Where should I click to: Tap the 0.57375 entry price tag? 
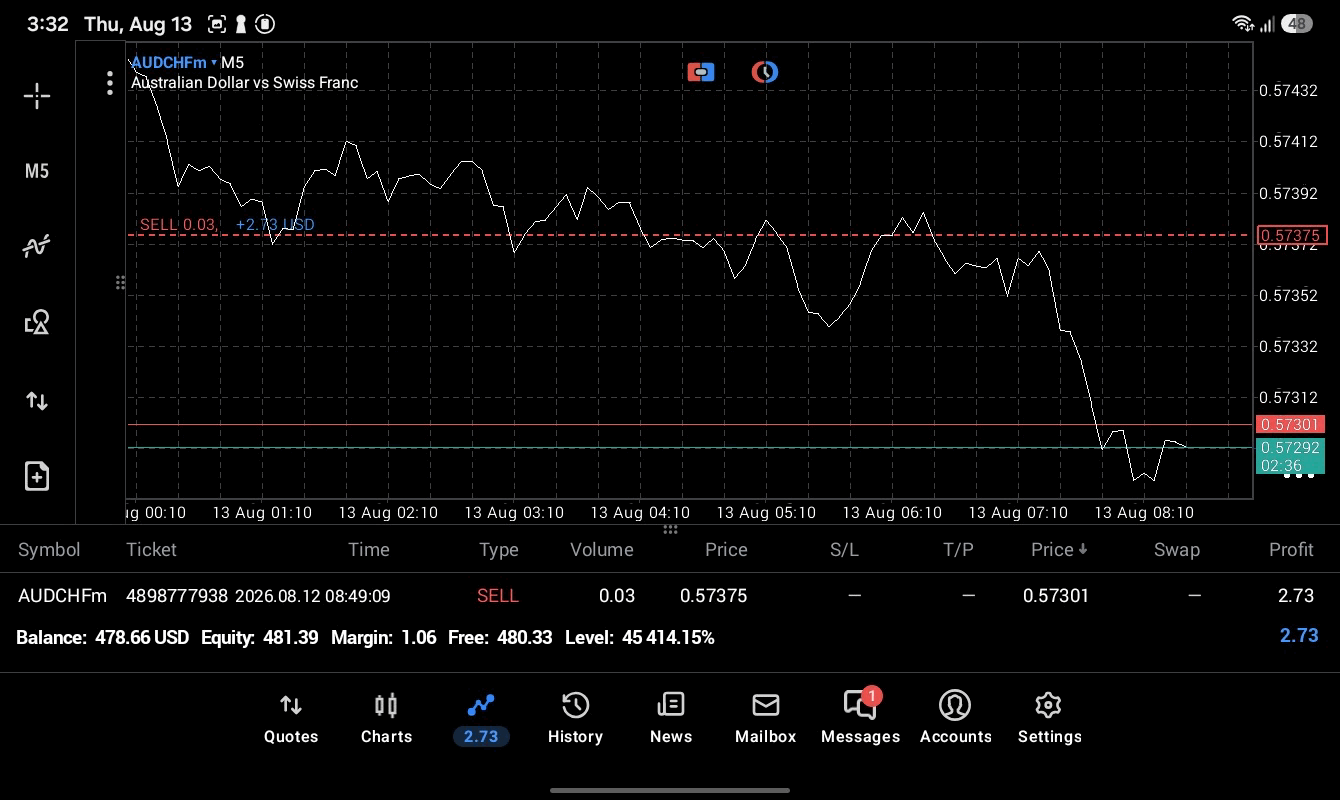pyautogui.click(x=1291, y=236)
